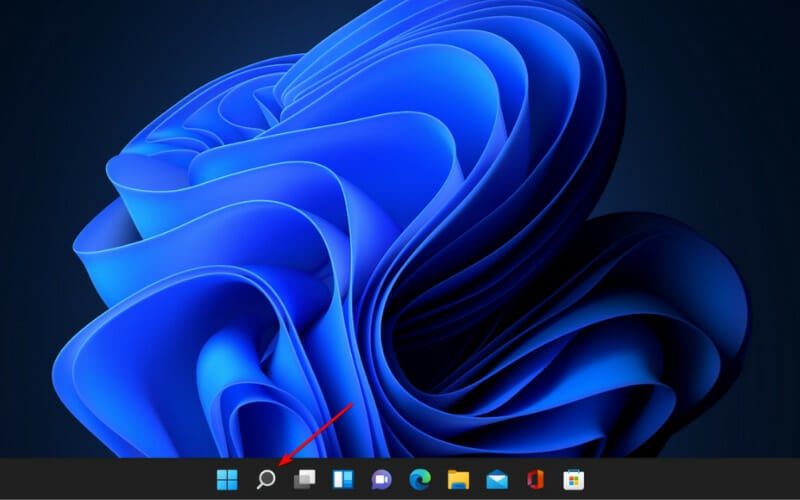This screenshot has width=800, height=500.
Task: Open the Windows Start menu
Action: pyautogui.click(x=227, y=480)
